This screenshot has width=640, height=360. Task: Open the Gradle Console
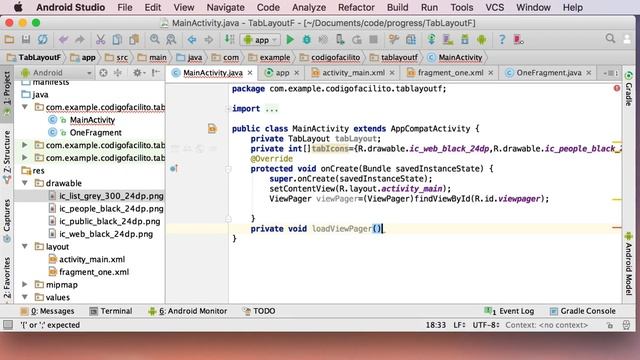[x=582, y=311]
